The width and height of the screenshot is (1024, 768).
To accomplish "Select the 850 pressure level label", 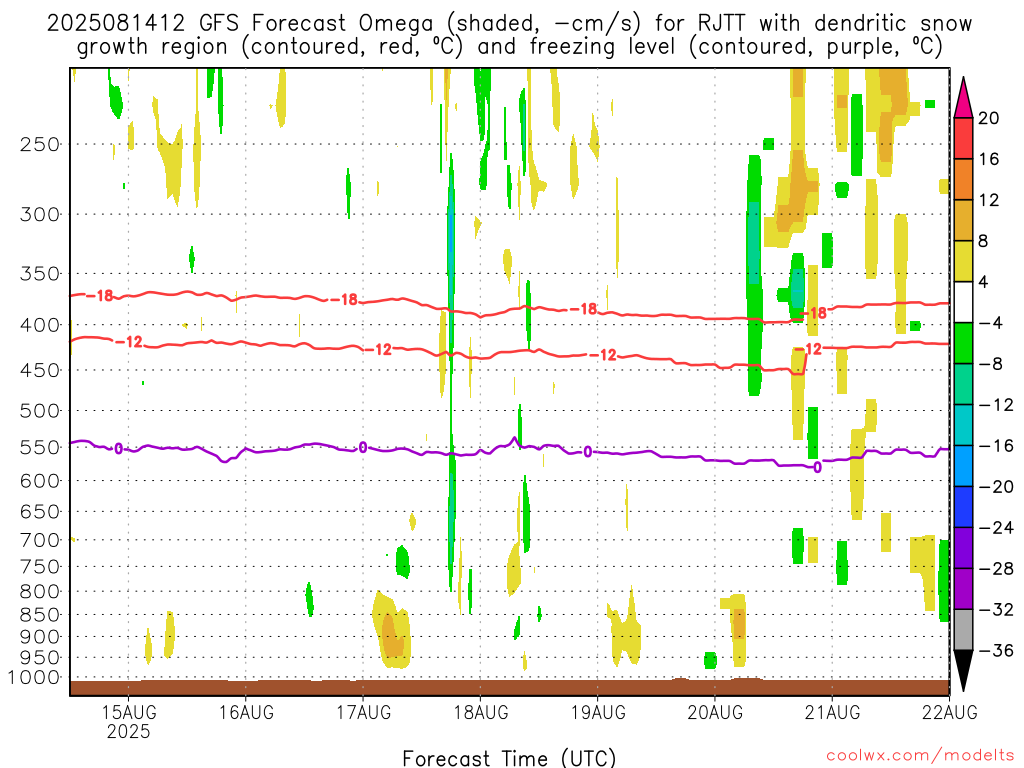I will [x=40, y=615].
